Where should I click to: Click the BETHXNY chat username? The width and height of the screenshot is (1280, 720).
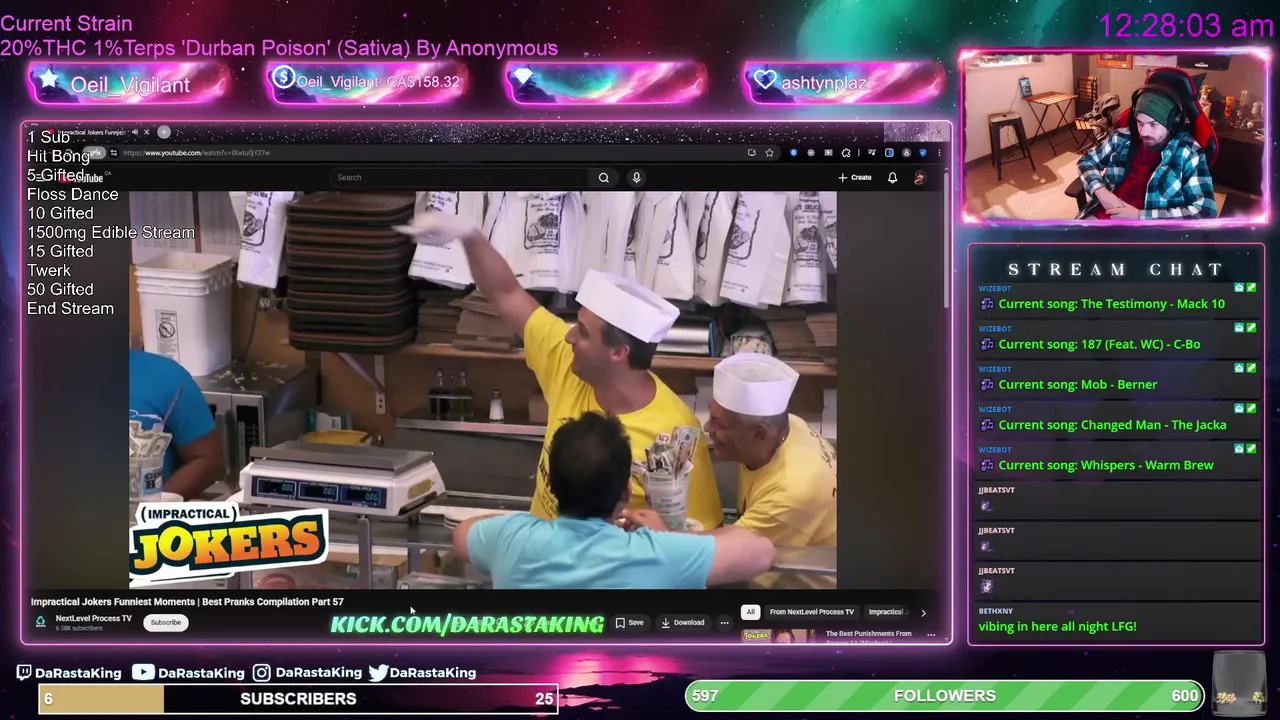995,611
